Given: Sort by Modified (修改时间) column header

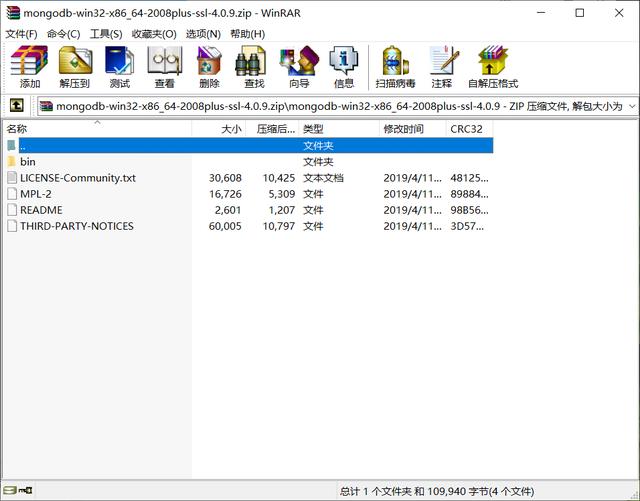Looking at the screenshot, I should coord(412,129).
